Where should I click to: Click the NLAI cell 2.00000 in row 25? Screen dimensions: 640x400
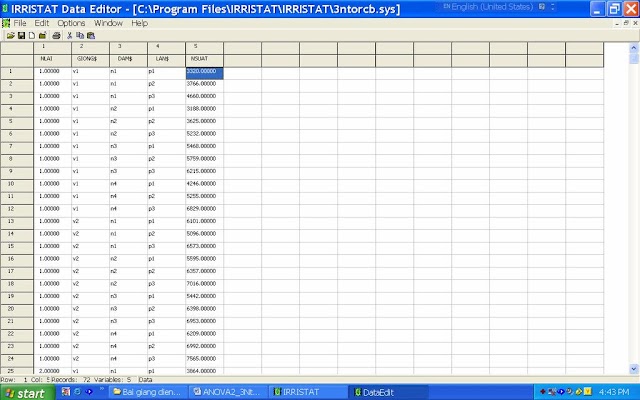[x=52, y=371]
